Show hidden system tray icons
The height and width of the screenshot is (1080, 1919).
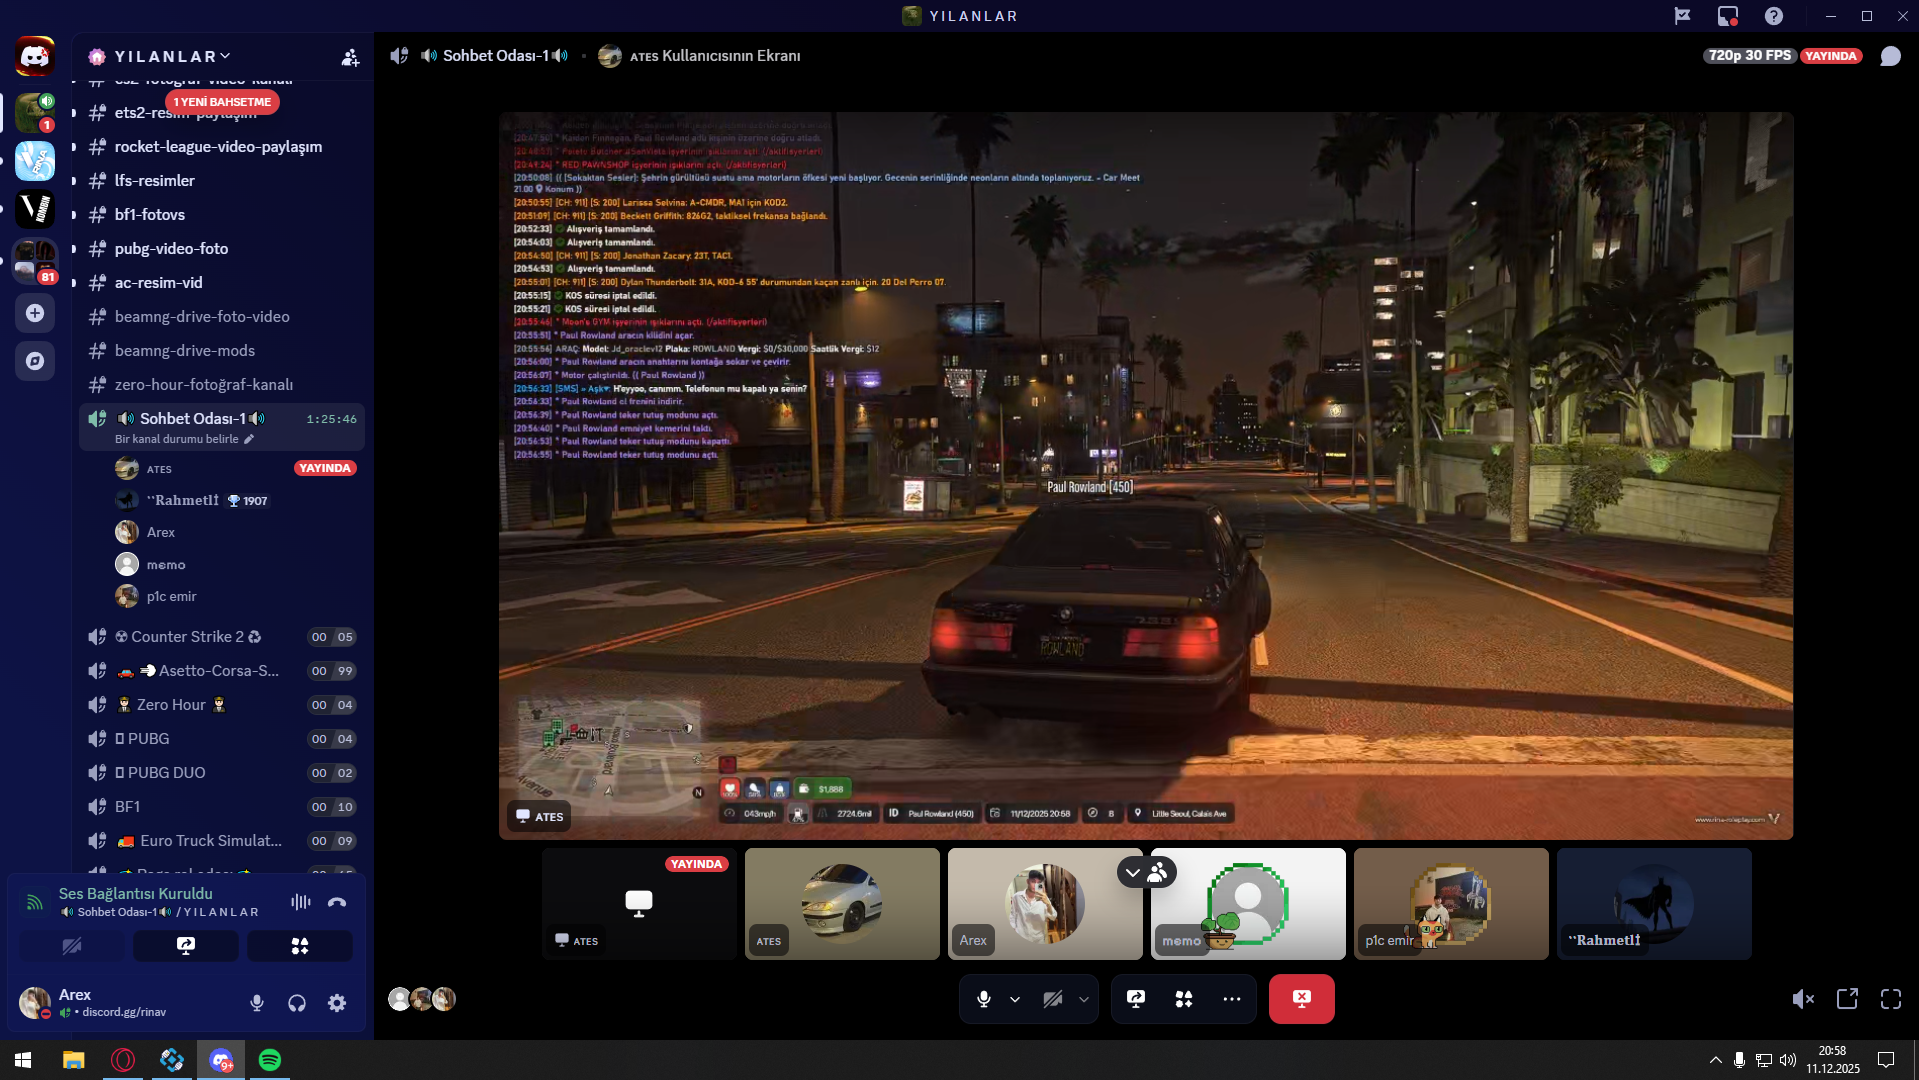tap(1716, 1060)
